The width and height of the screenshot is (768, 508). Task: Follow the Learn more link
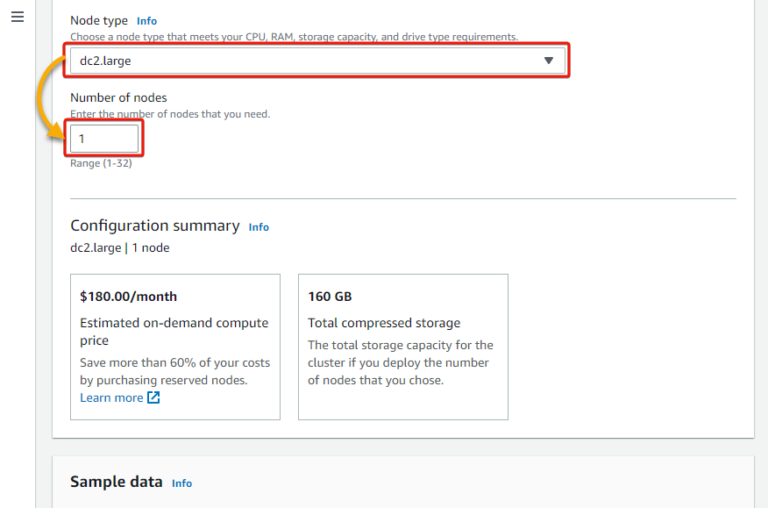coord(111,398)
